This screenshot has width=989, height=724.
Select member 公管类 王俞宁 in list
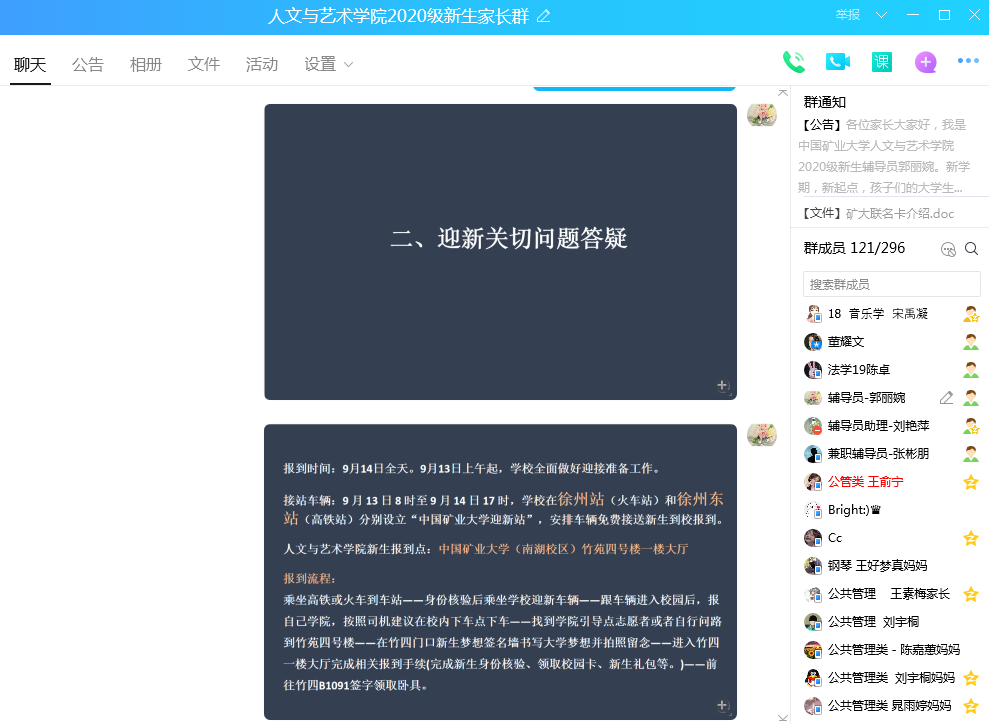(x=865, y=482)
